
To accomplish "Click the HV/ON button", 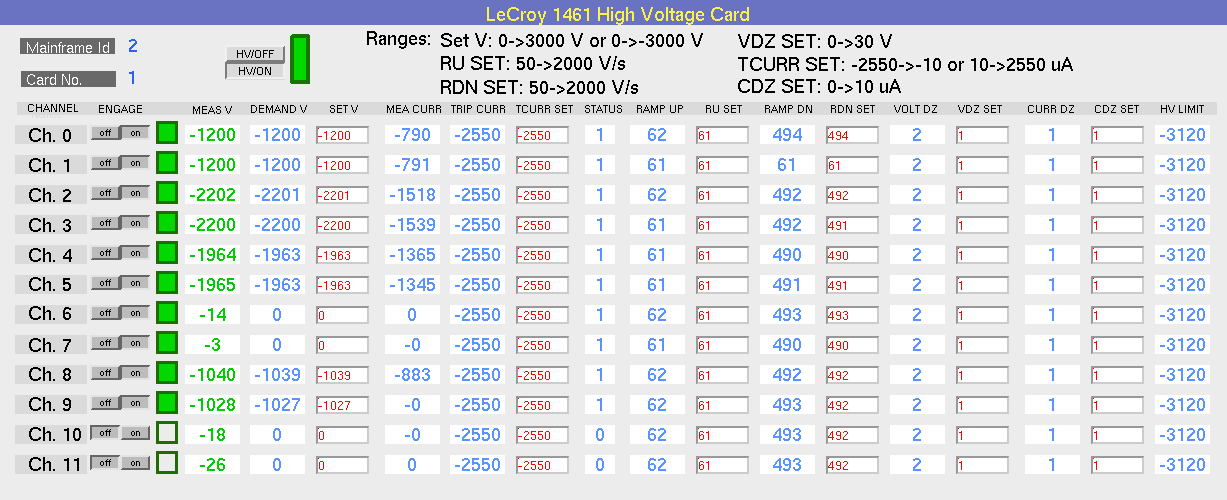I will click(x=255, y=71).
